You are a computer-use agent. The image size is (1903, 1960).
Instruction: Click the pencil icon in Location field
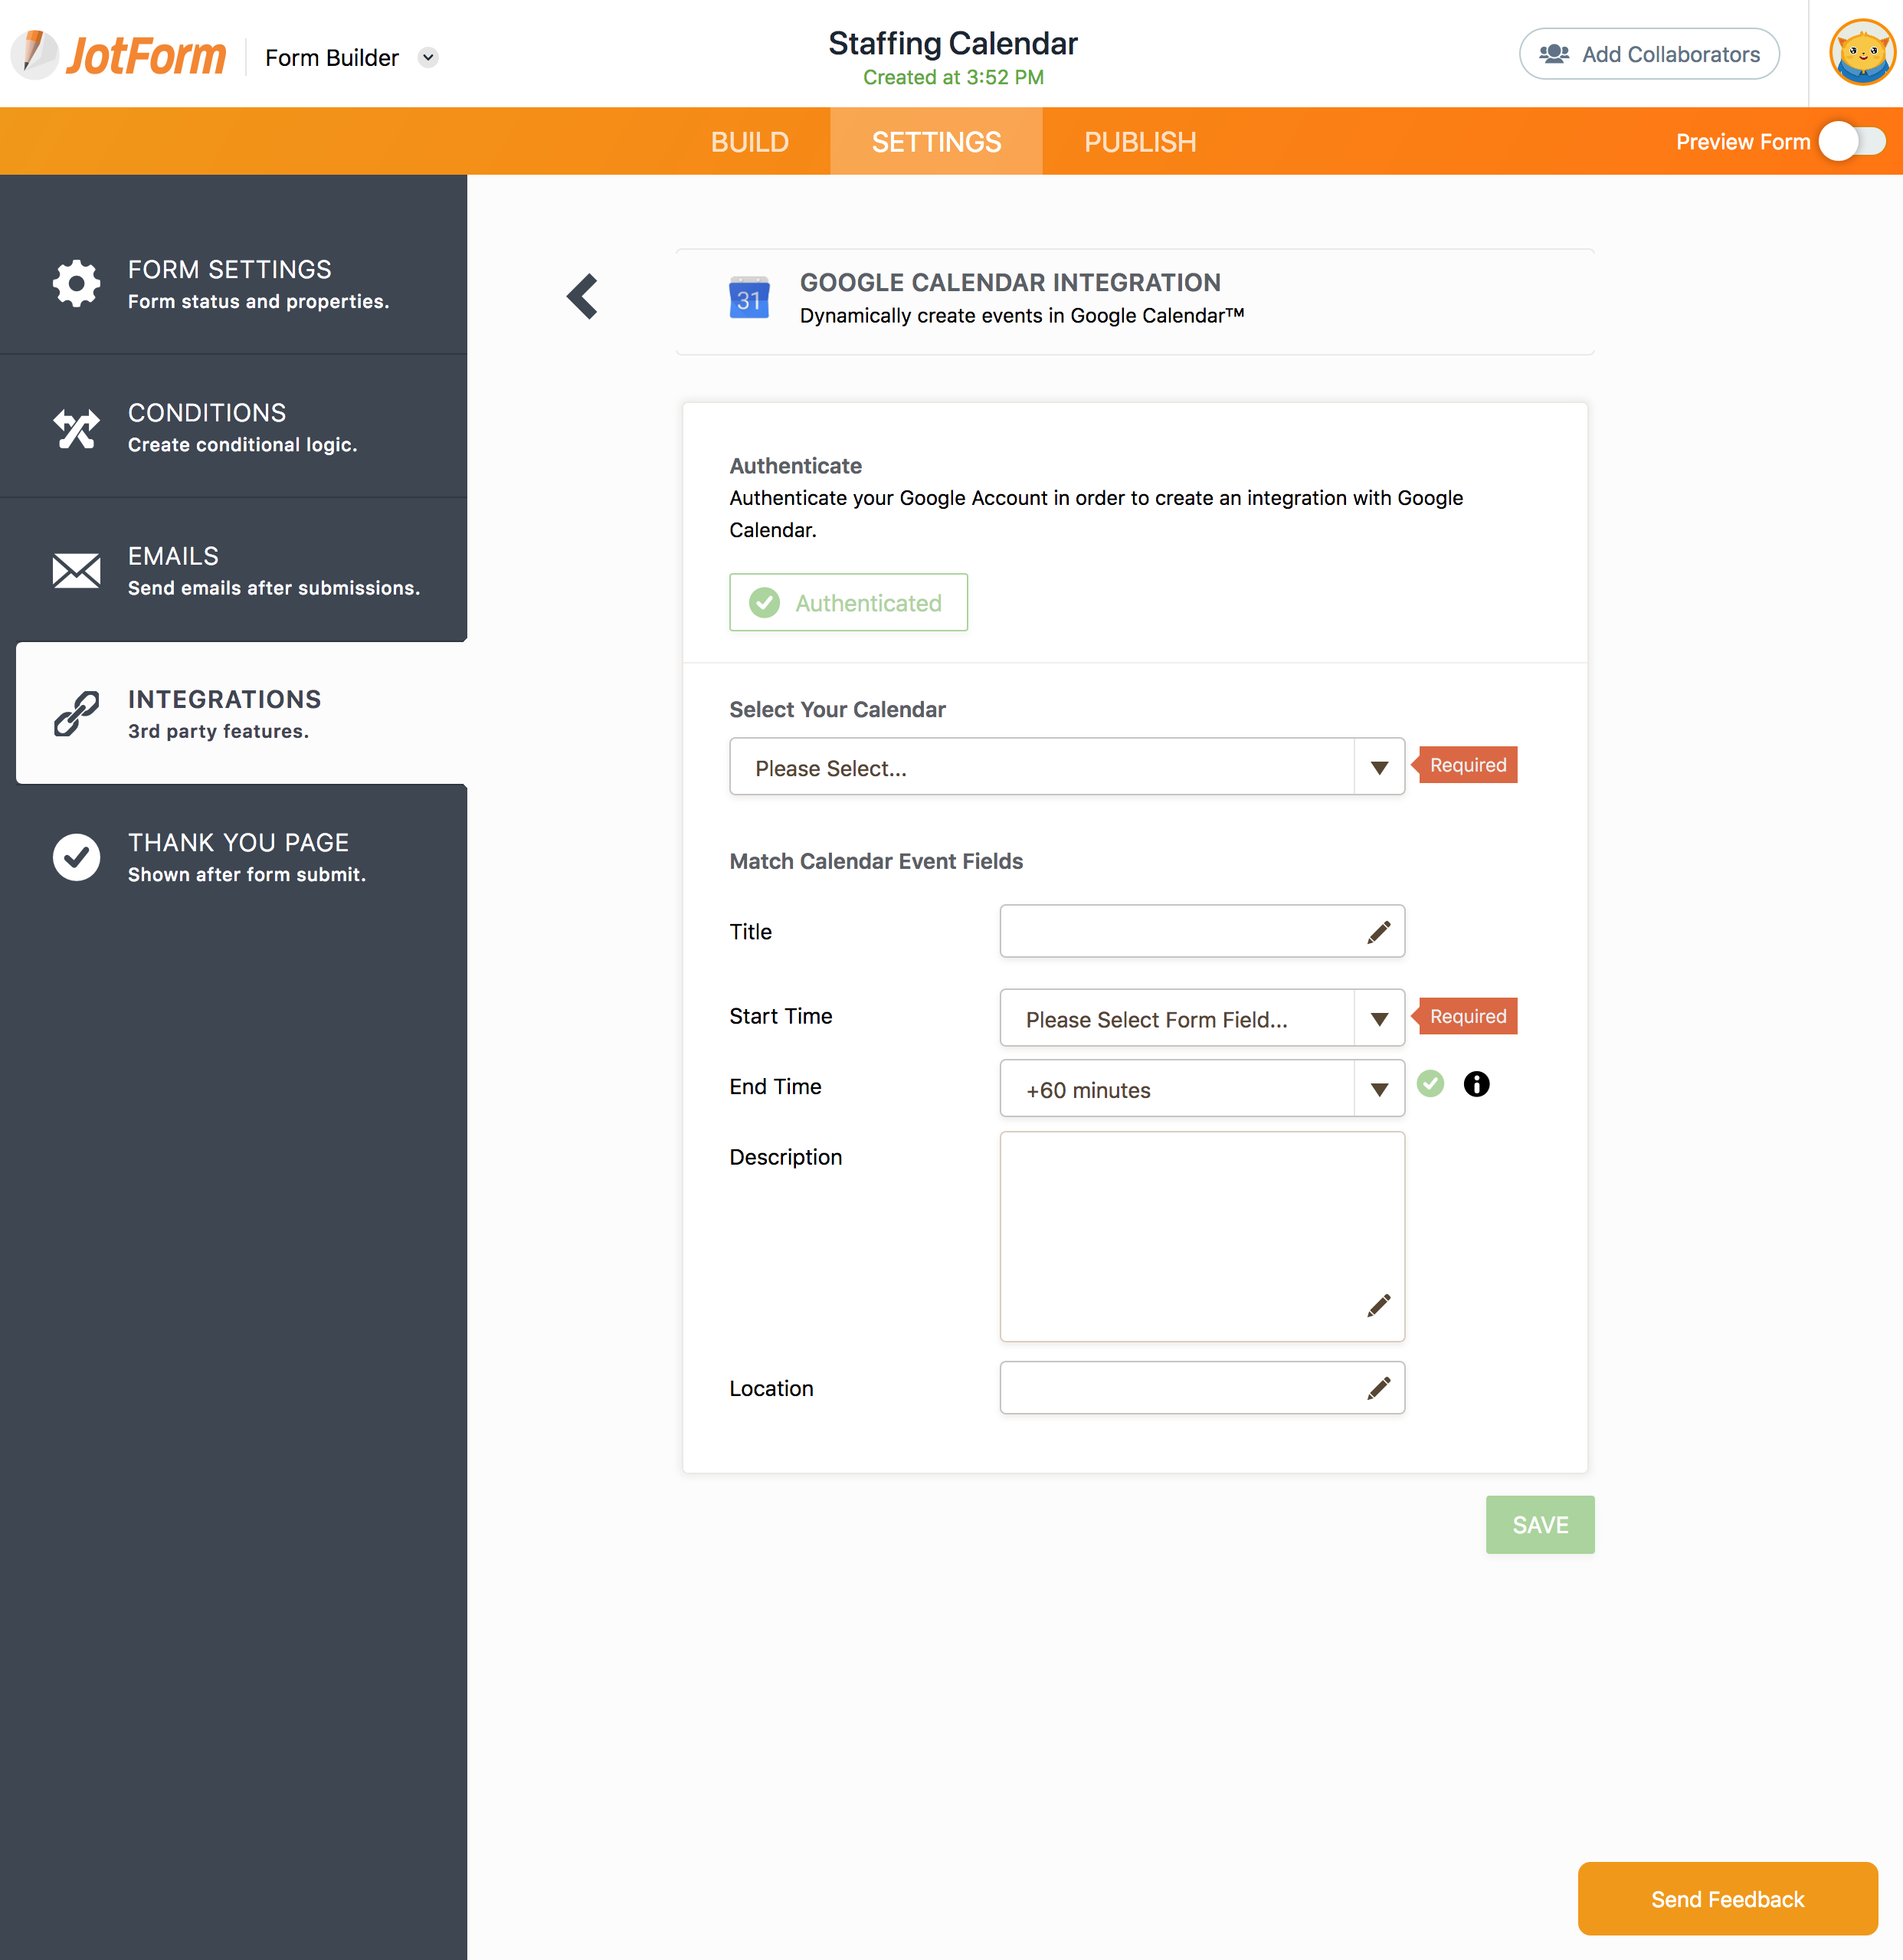pos(1379,1388)
